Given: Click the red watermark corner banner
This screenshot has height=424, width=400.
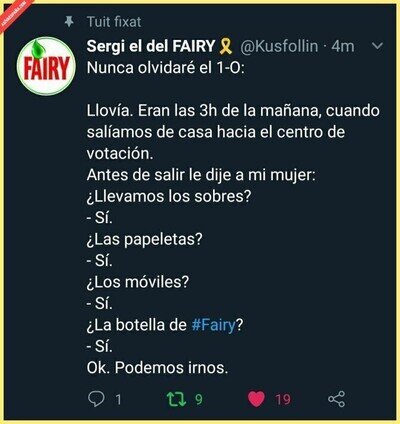Looking at the screenshot, I should point(13,13).
